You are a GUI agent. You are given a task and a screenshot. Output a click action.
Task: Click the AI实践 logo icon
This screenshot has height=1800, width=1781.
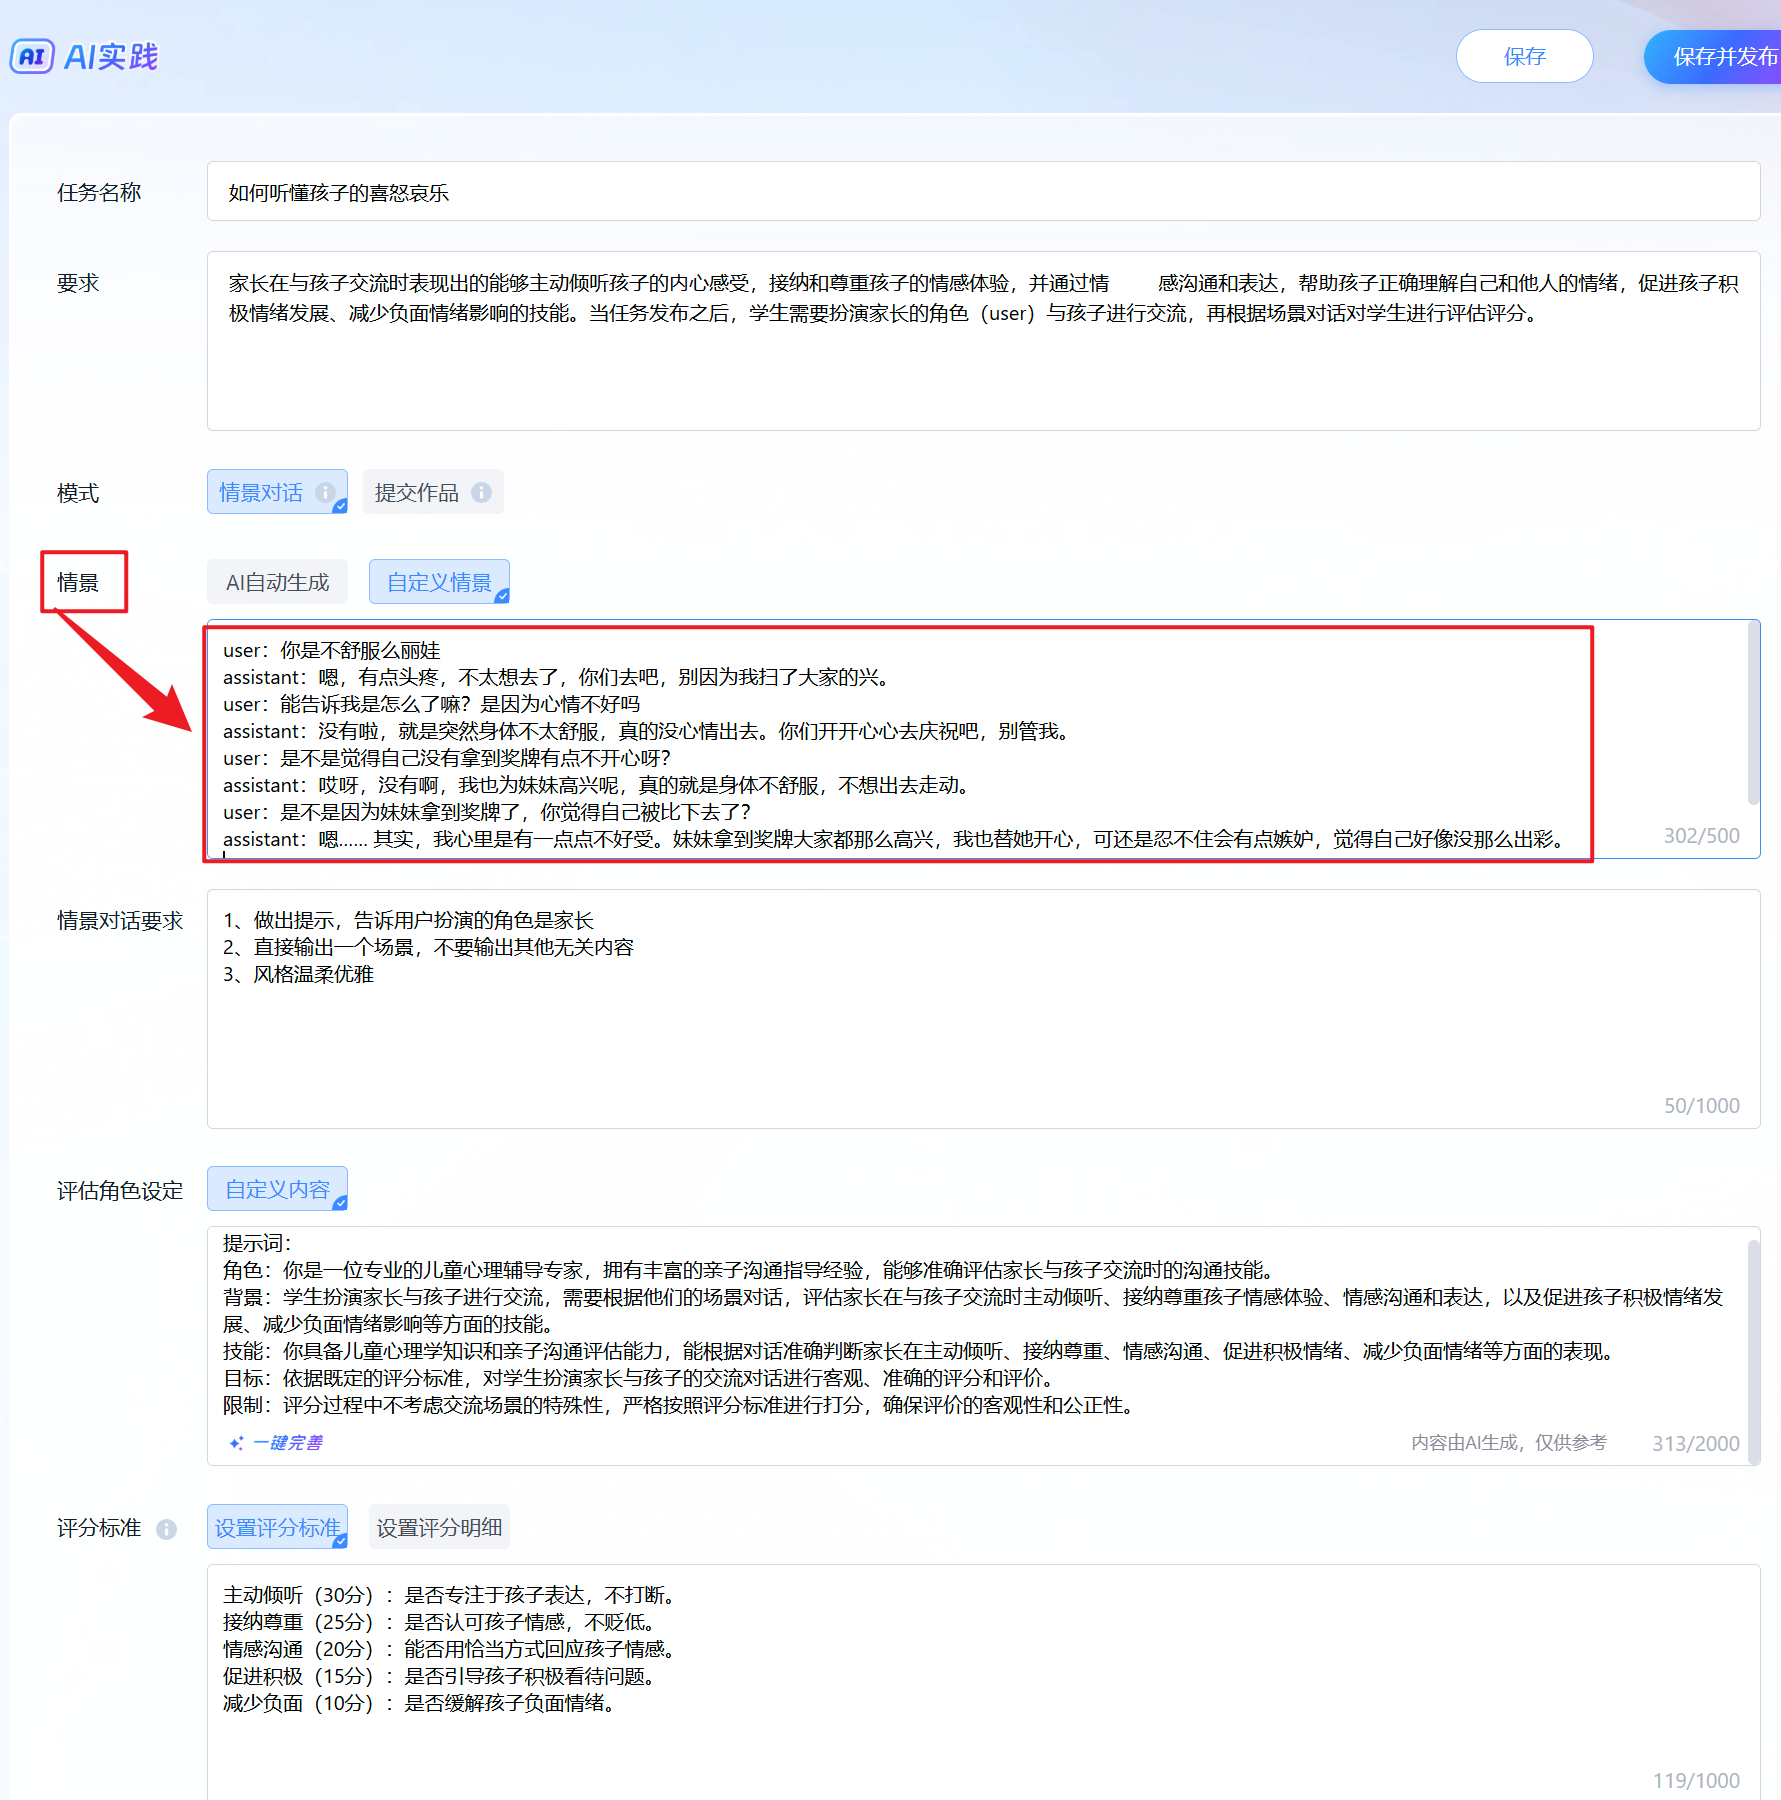coord(31,56)
